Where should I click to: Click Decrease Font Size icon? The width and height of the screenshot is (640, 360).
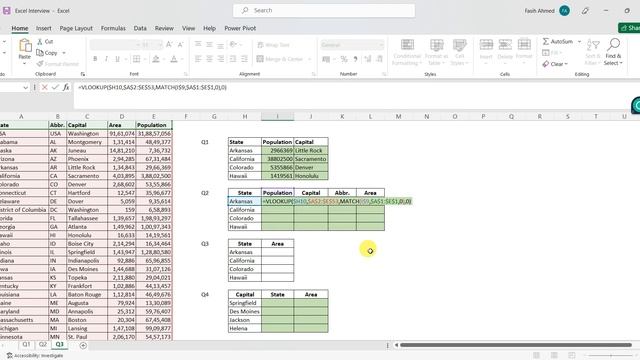180,44
